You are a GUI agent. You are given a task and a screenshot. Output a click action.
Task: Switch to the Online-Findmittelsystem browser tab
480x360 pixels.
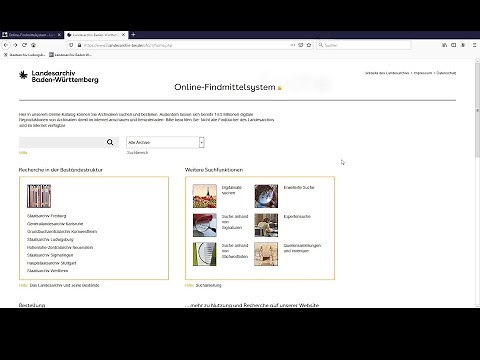click(x=32, y=35)
